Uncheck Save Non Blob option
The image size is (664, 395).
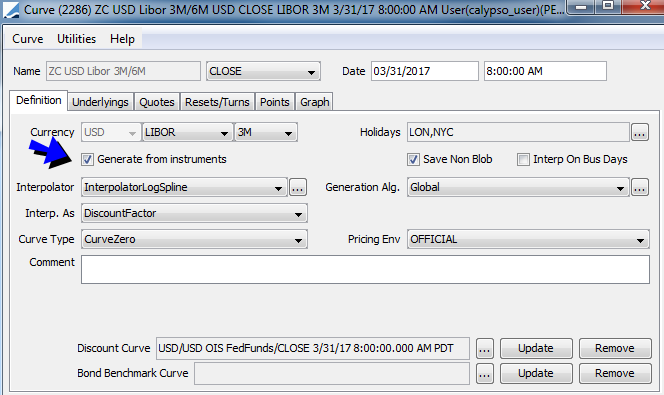(413, 160)
